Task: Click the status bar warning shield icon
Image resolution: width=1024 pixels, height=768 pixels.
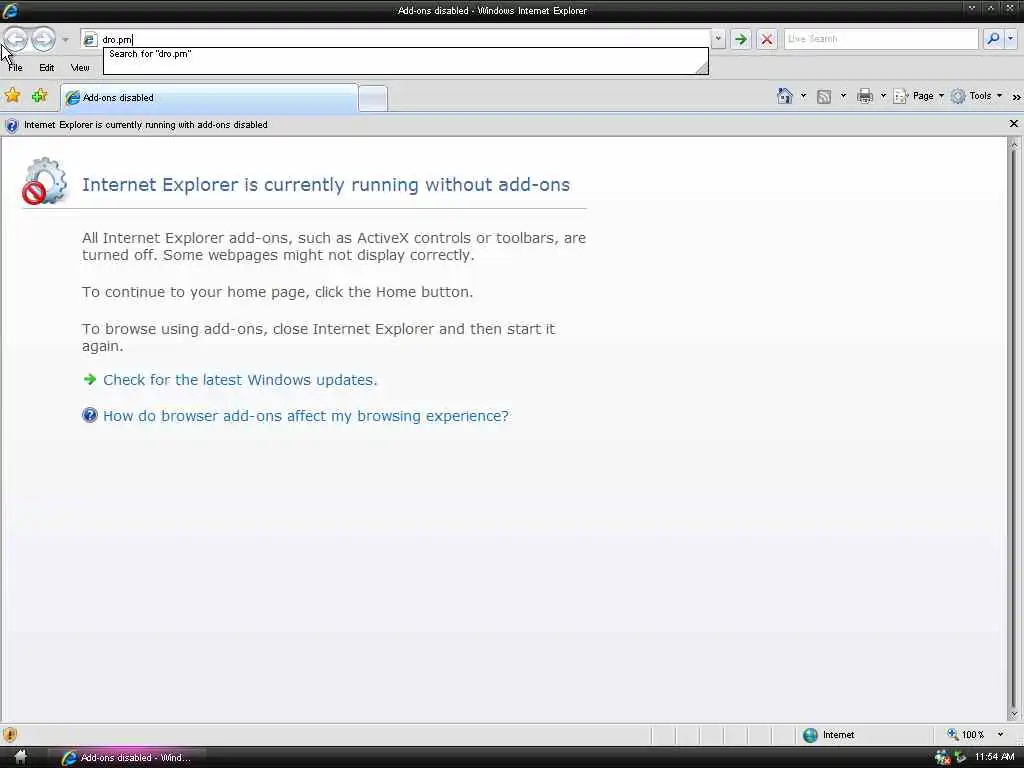Action: click(x=10, y=735)
